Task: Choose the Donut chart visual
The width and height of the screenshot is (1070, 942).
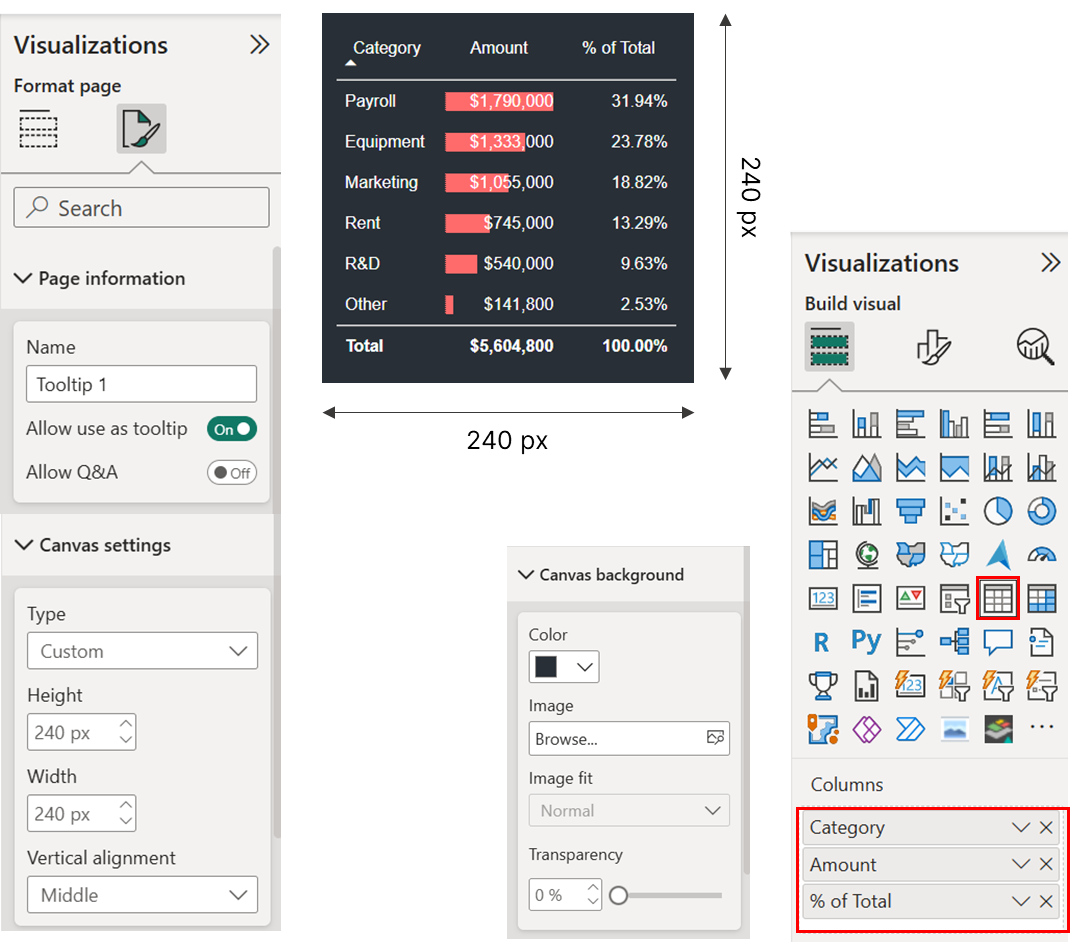Action: pyautogui.click(x=1041, y=511)
